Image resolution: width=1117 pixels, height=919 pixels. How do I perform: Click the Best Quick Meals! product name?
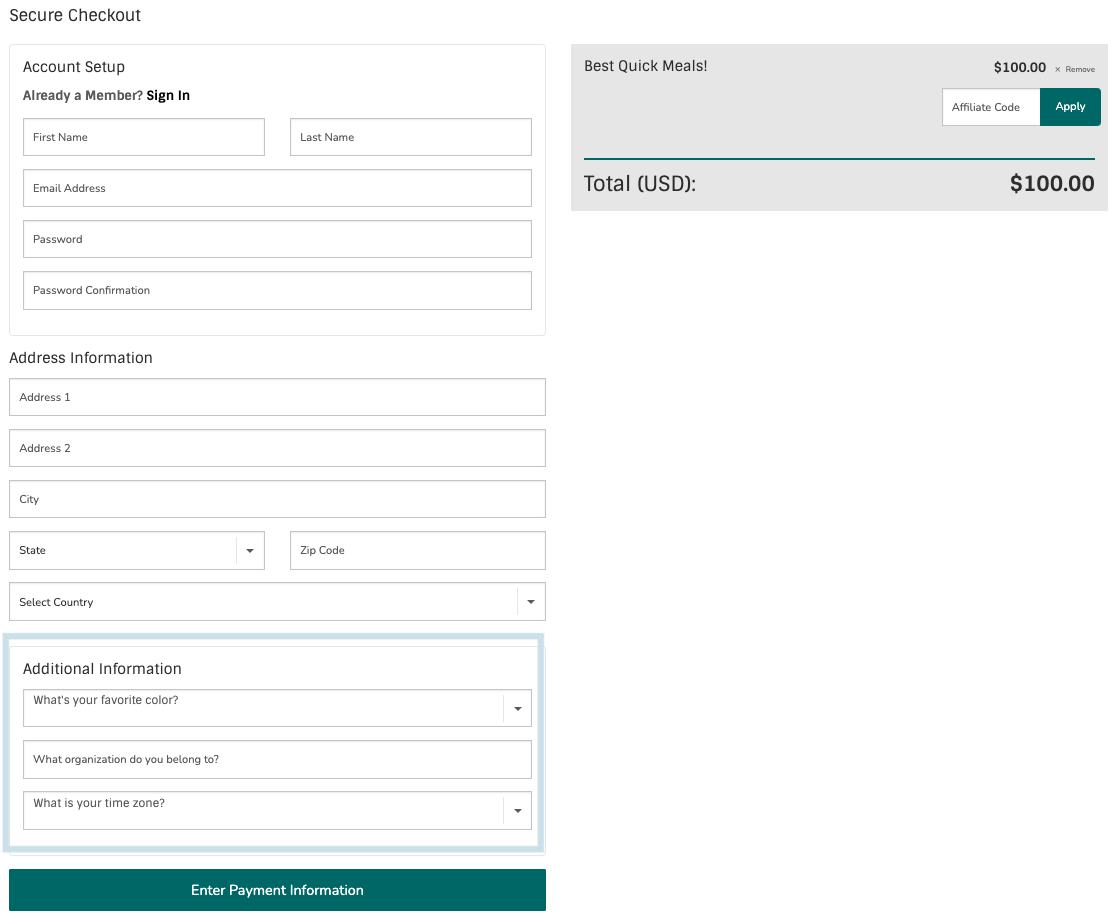(x=645, y=66)
